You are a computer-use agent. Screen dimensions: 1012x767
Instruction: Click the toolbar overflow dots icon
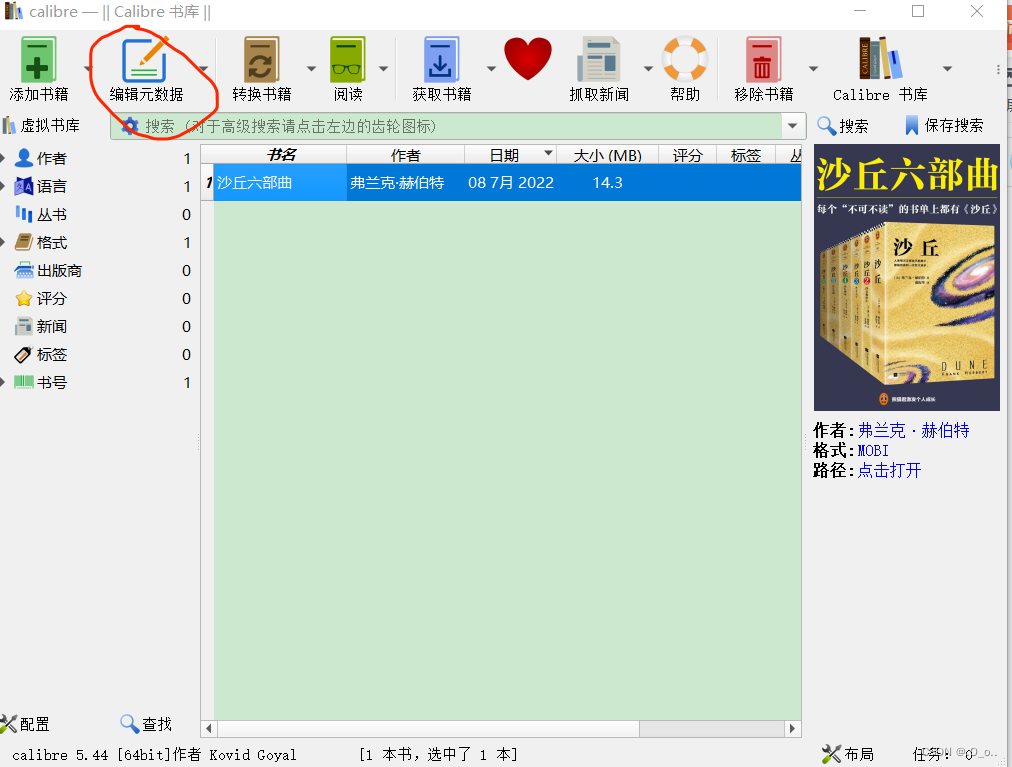pyautogui.click(x=998, y=69)
